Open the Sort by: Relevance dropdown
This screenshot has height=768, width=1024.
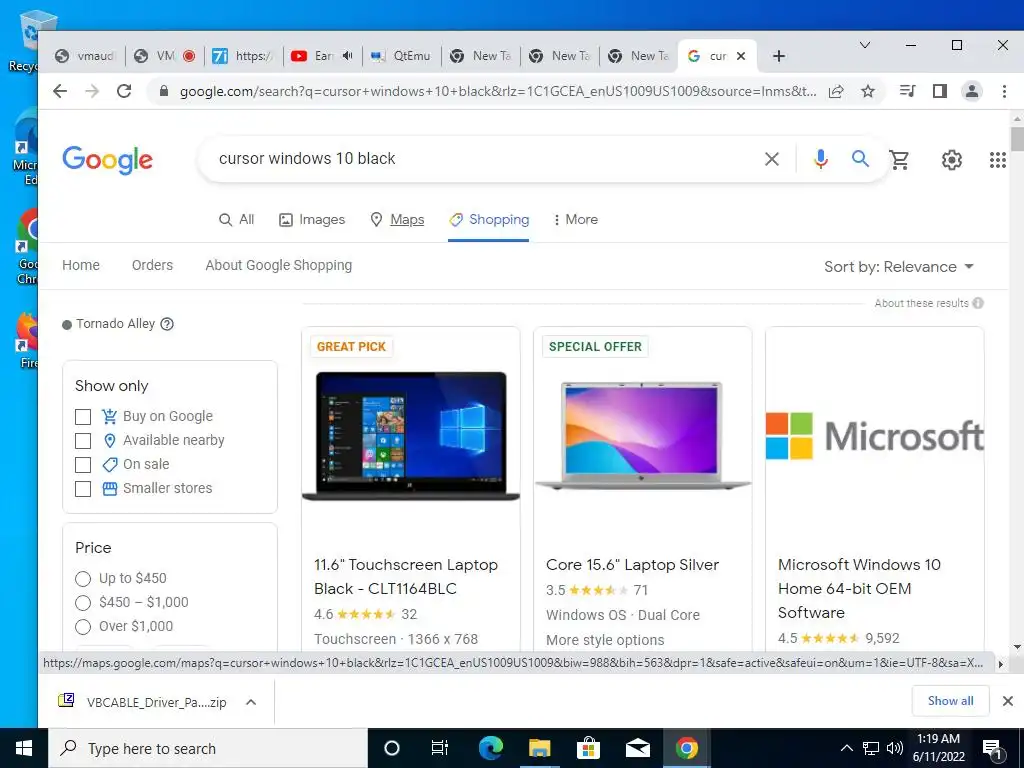point(899,266)
